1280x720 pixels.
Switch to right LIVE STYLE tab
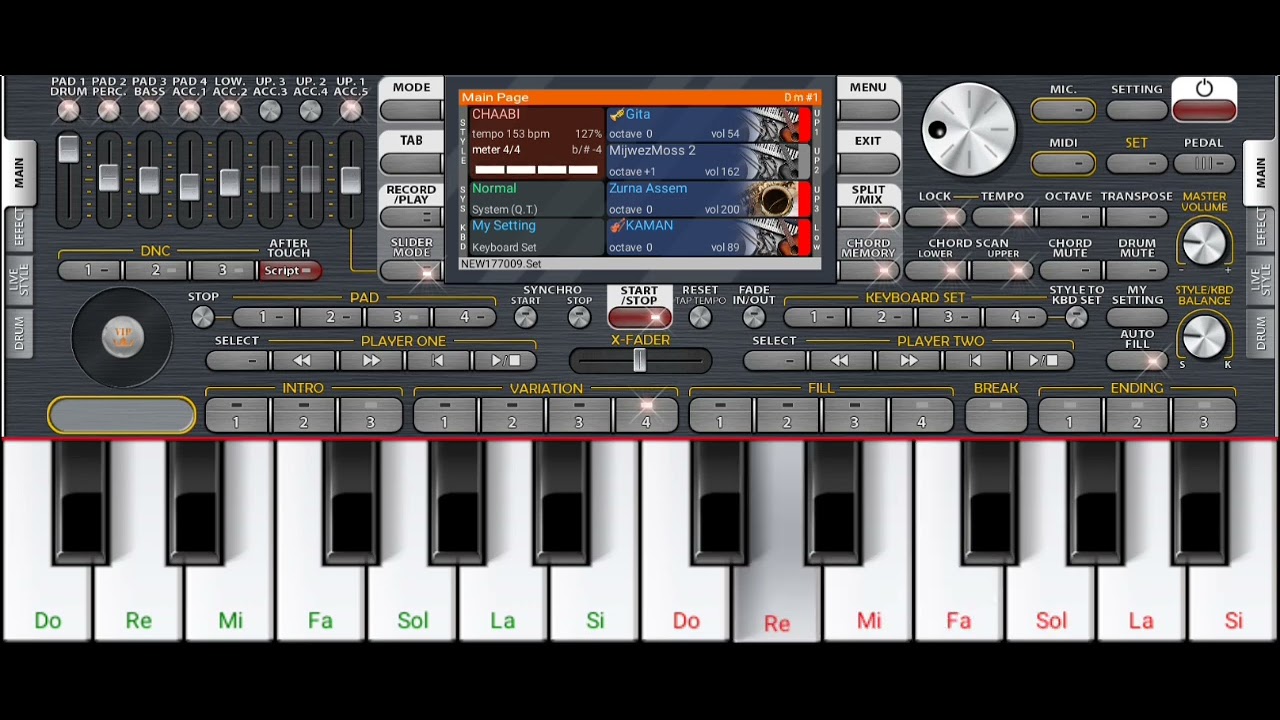pos(1261,282)
